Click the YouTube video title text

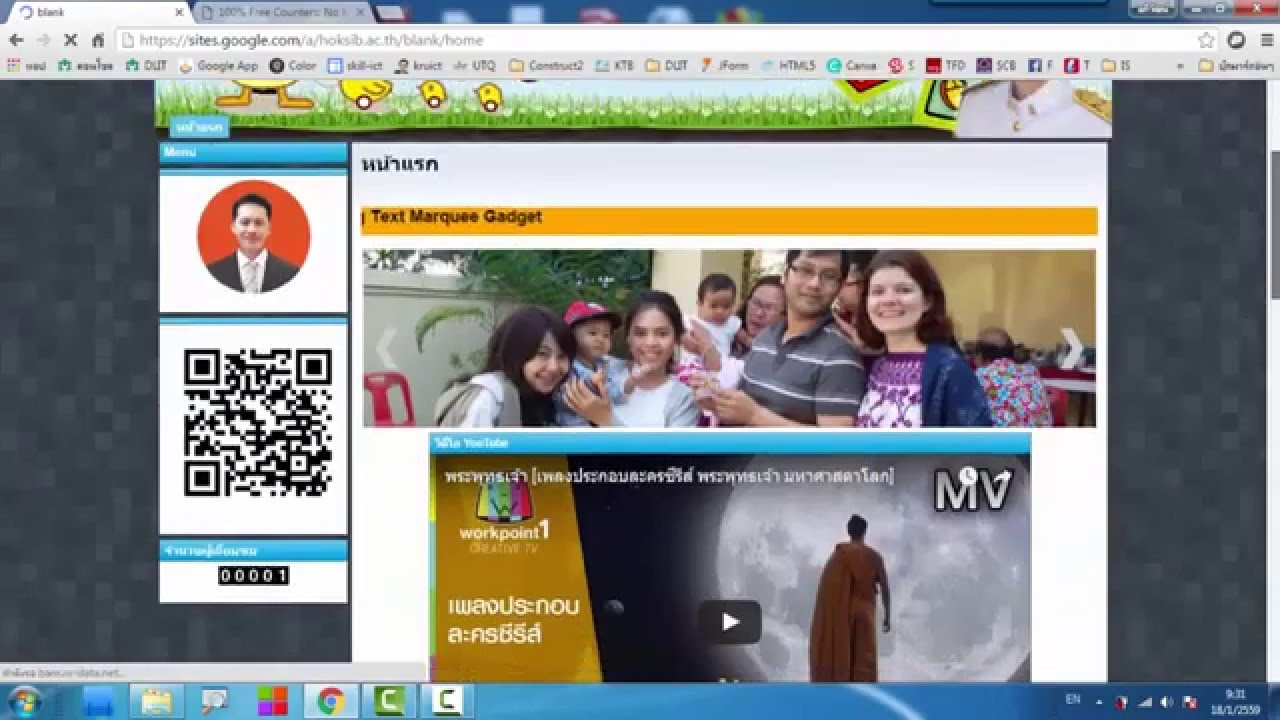pos(670,476)
